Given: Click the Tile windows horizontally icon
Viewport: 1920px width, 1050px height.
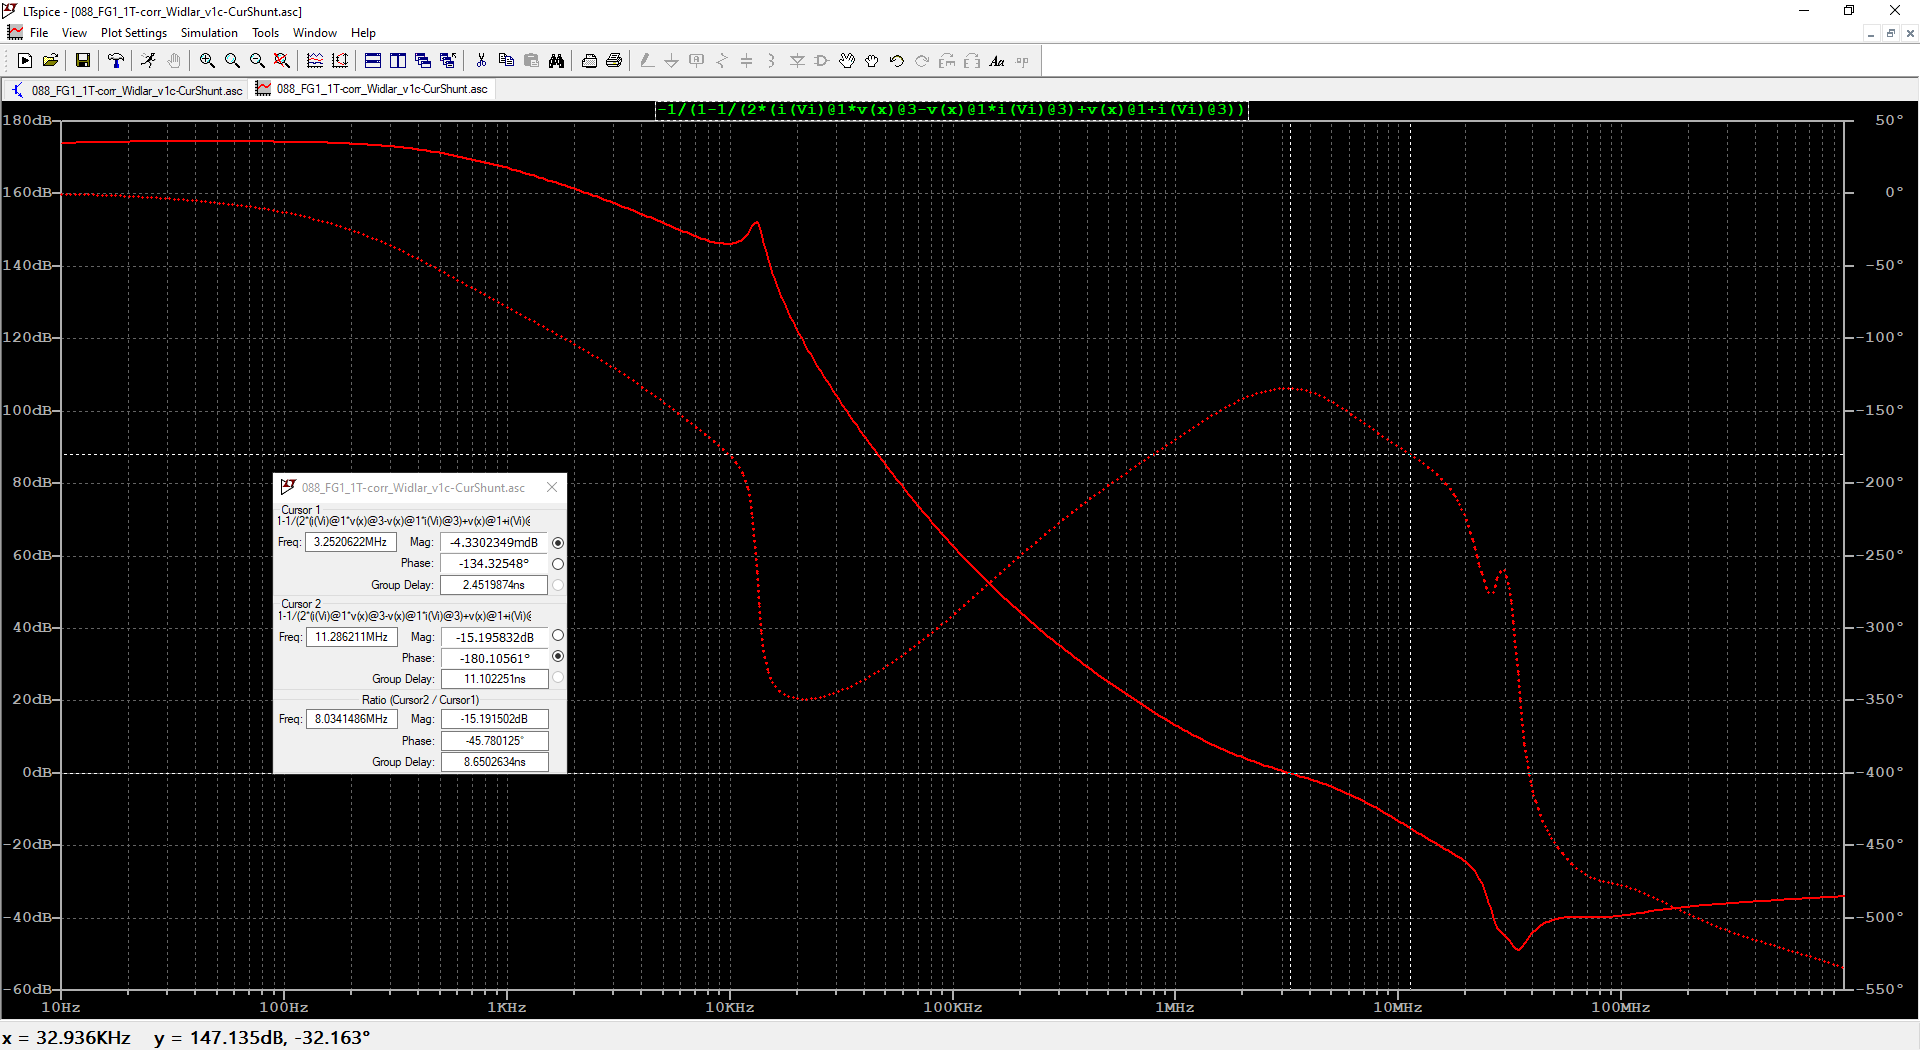Looking at the screenshot, I should point(373,61).
